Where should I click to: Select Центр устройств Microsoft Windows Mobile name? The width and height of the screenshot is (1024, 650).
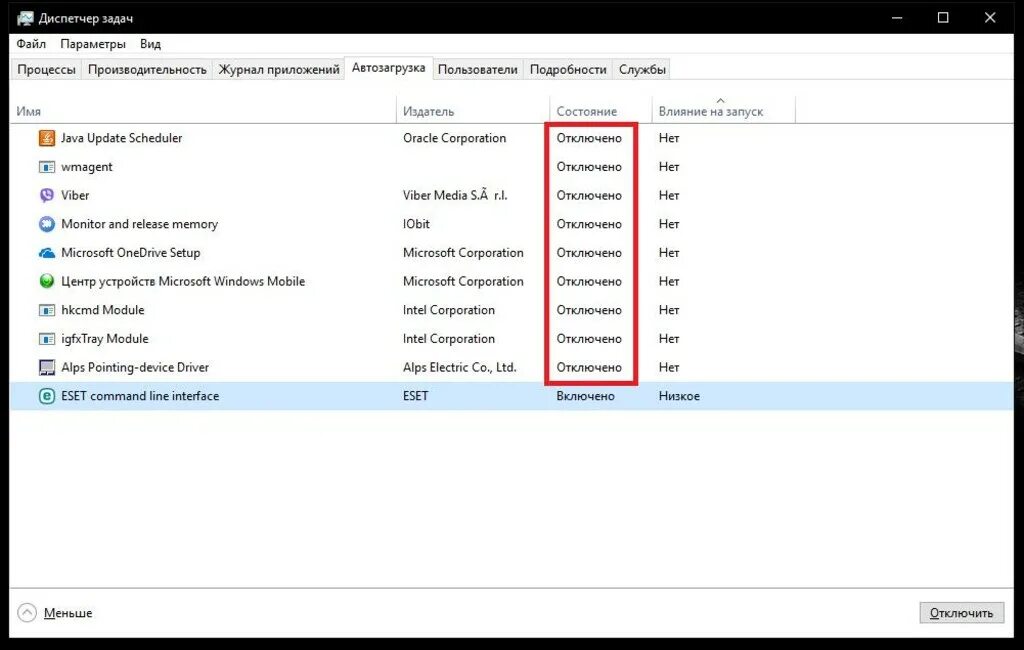[x=183, y=282]
